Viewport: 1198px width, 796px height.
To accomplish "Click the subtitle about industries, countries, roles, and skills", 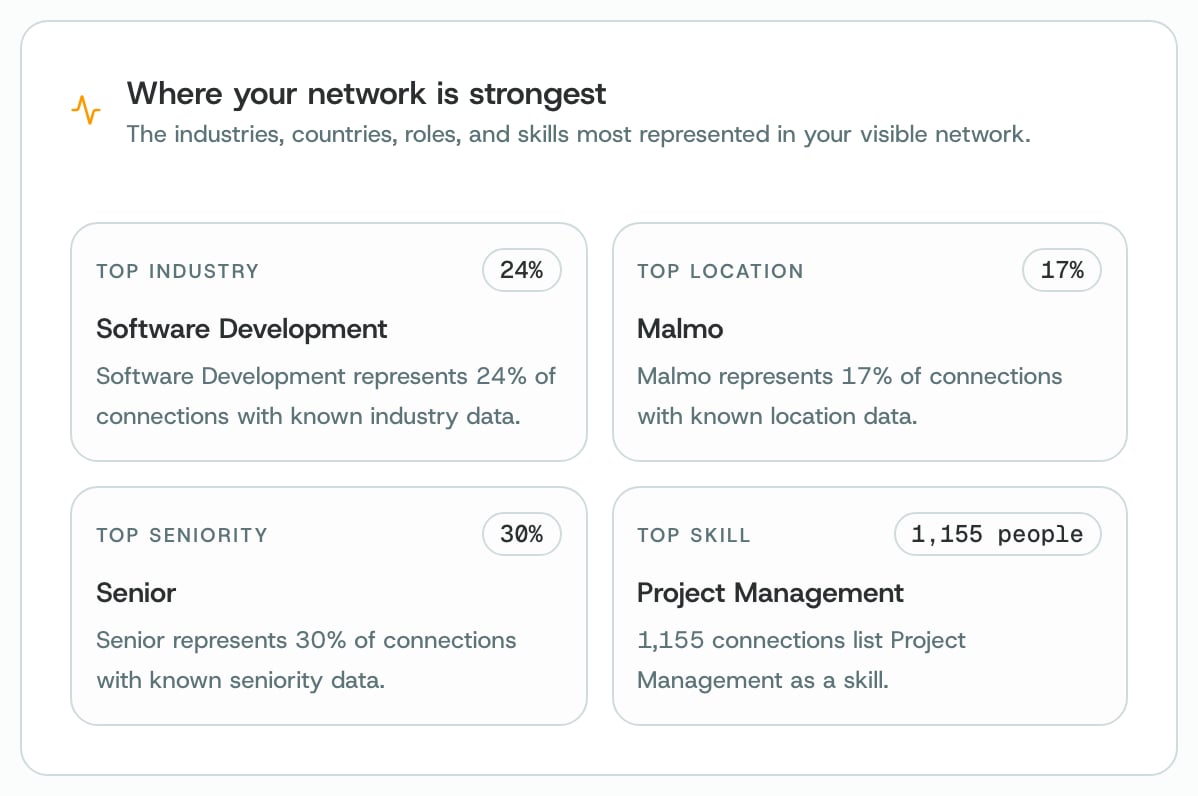I will [x=578, y=134].
